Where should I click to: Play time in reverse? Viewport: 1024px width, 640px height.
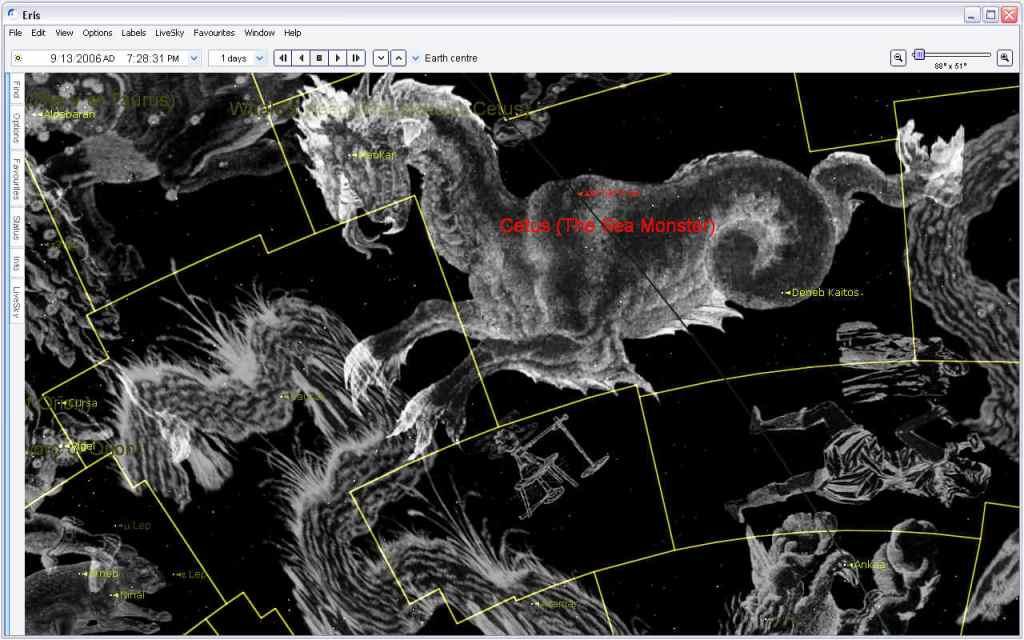pos(301,58)
